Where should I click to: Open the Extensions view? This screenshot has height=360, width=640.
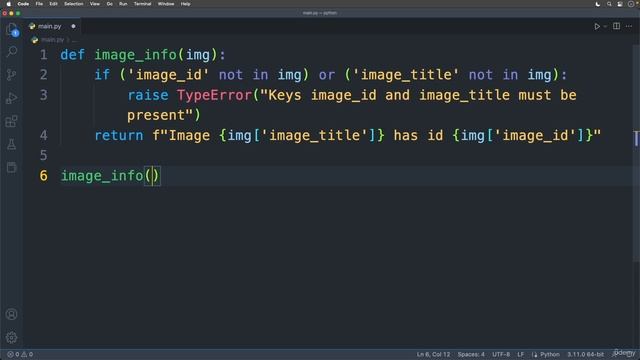coord(11,121)
